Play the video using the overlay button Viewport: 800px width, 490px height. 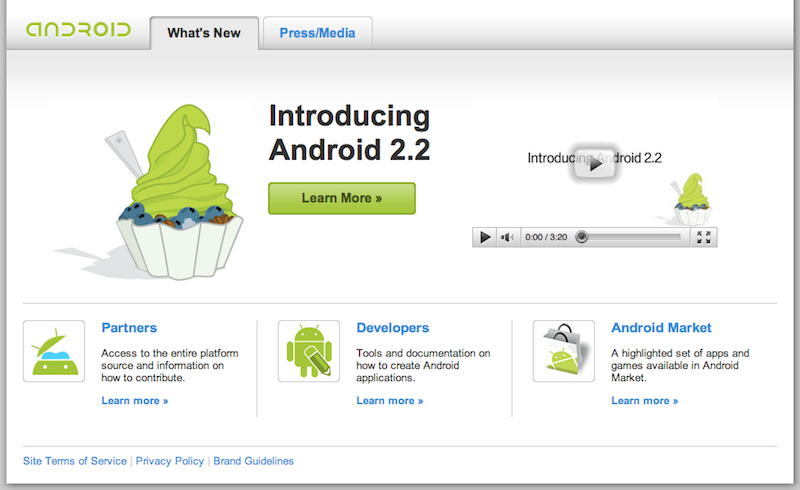tap(594, 163)
